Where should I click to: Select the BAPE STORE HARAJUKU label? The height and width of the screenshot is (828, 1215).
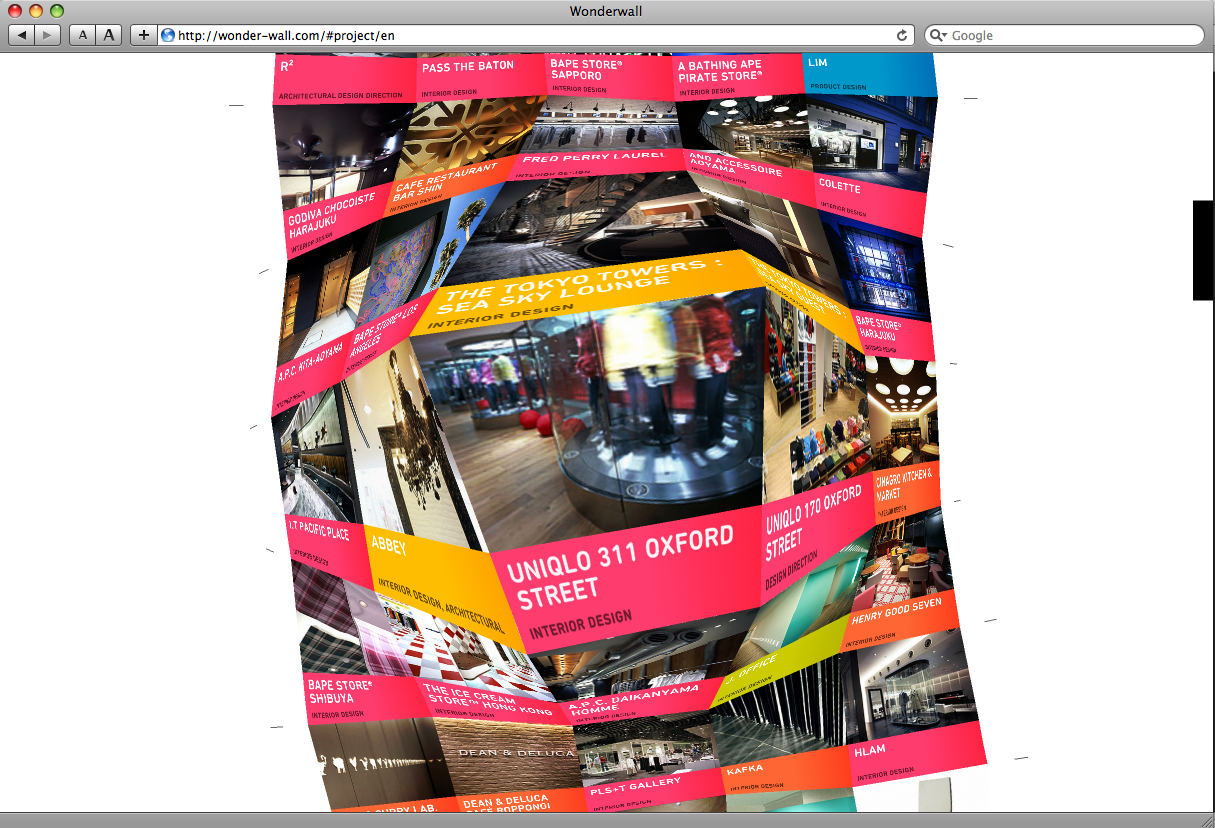[x=892, y=335]
